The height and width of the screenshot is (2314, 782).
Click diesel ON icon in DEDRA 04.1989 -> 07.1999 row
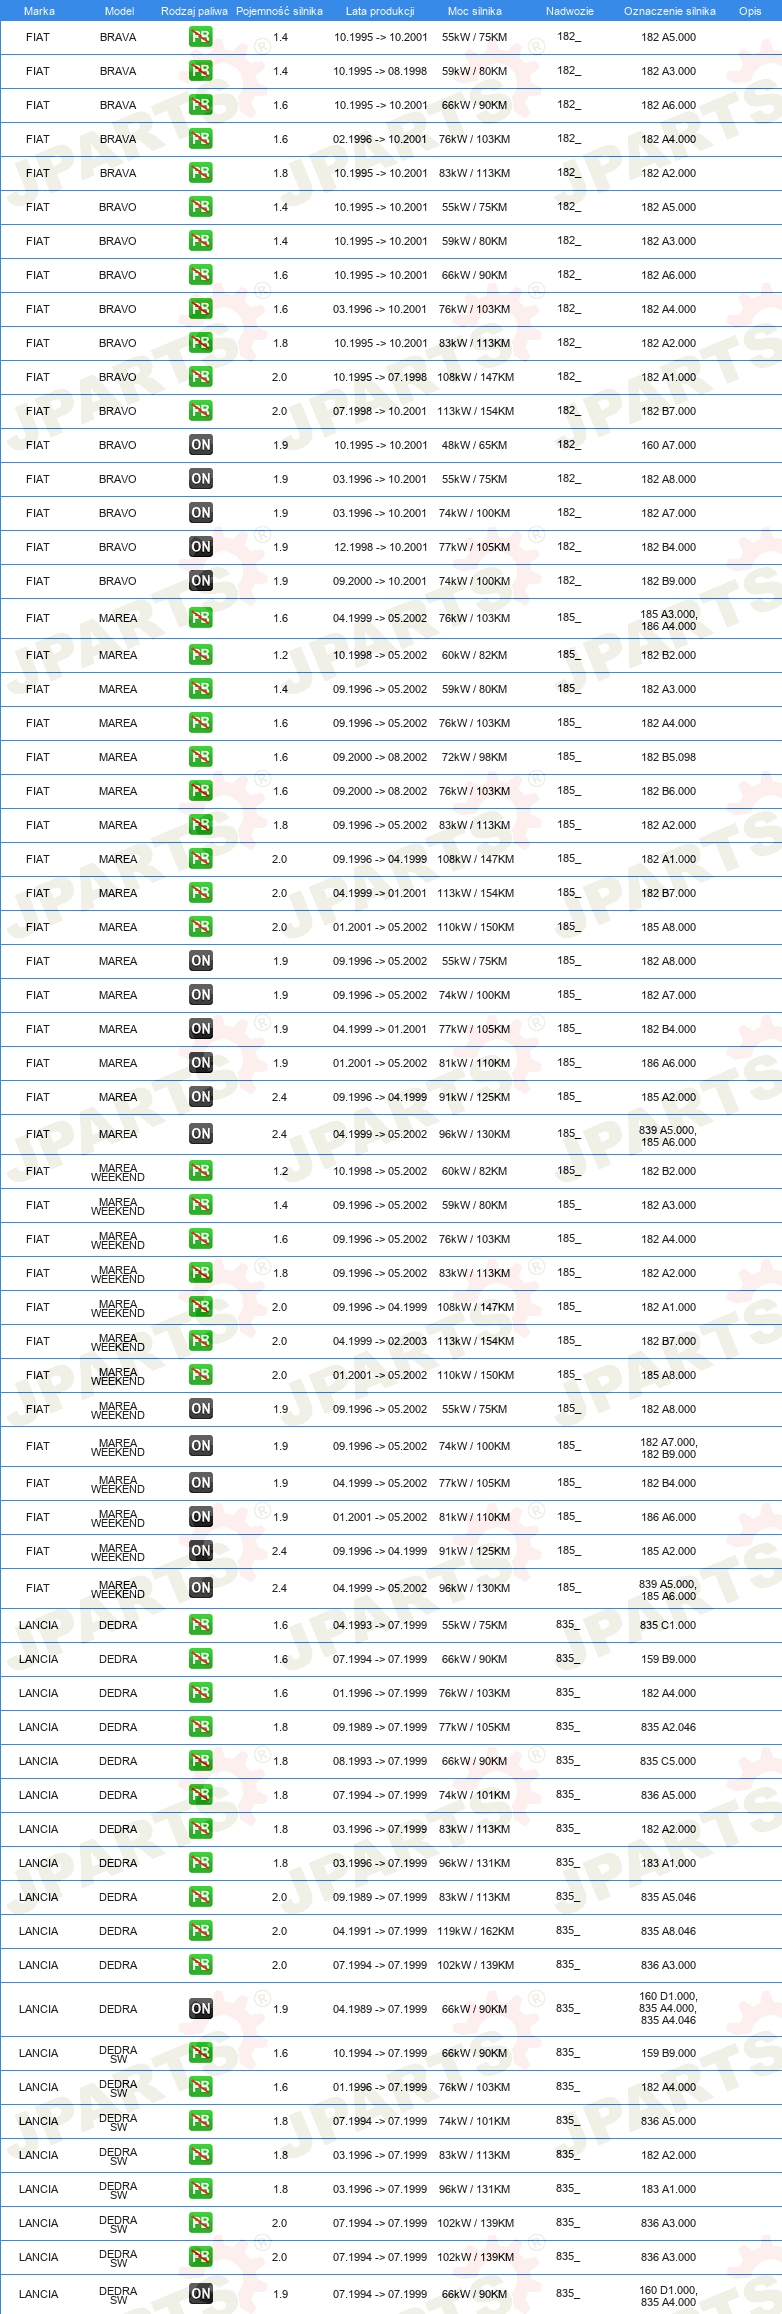[201, 2009]
